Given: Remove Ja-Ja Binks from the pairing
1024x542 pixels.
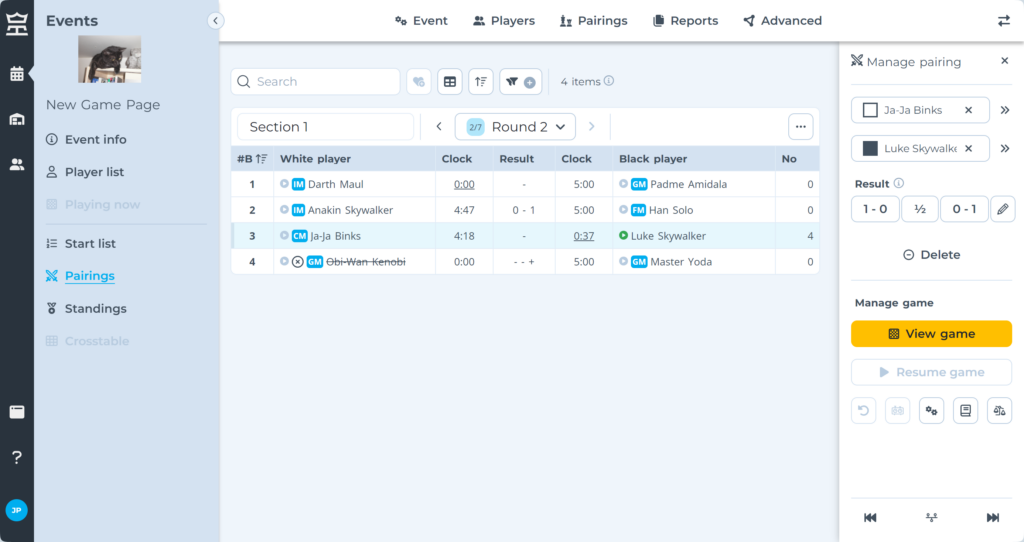Looking at the screenshot, I should (968, 110).
